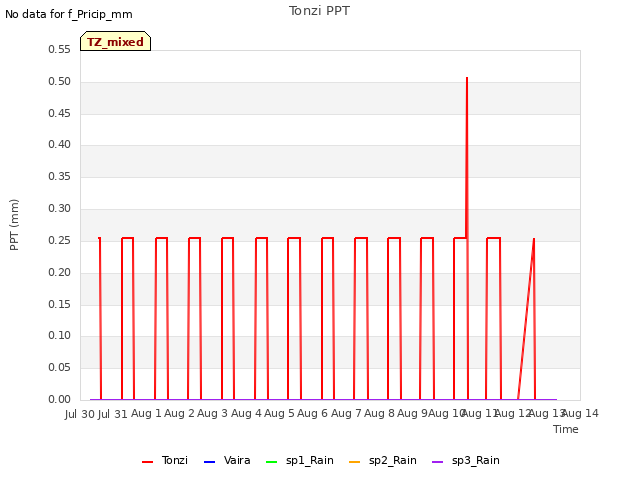640x480 pixels.
Task: Click the 0.35 y-axis tick label
Action: click(x=60, y=176)
